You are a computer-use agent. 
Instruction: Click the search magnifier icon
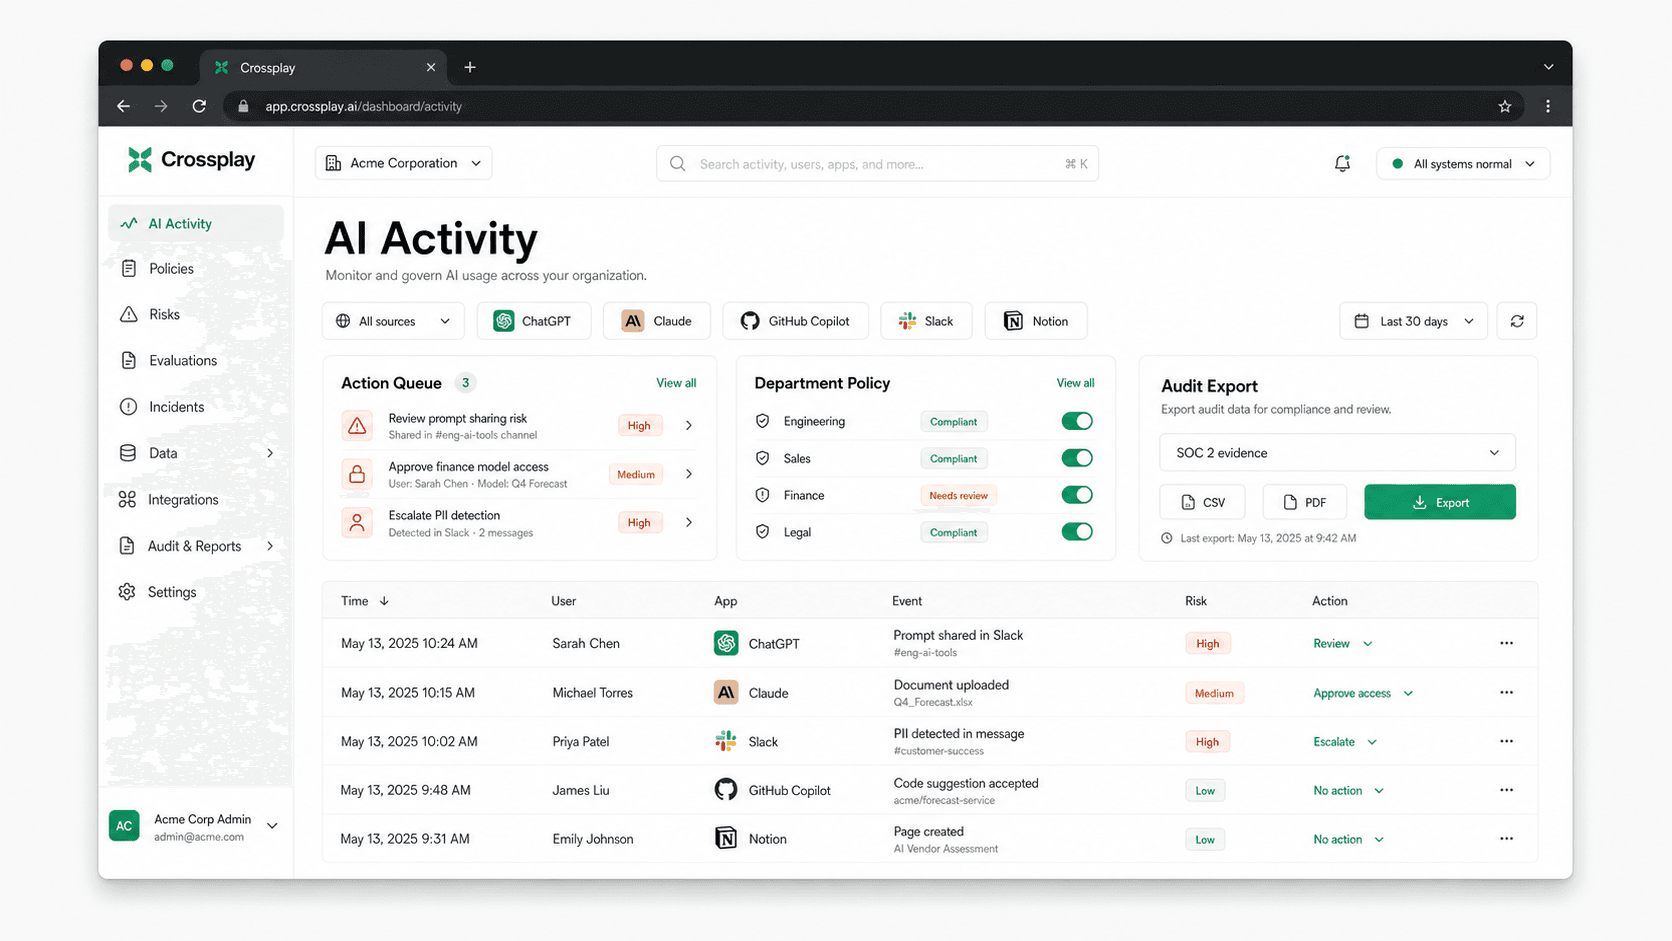click(x=678, y=164)
